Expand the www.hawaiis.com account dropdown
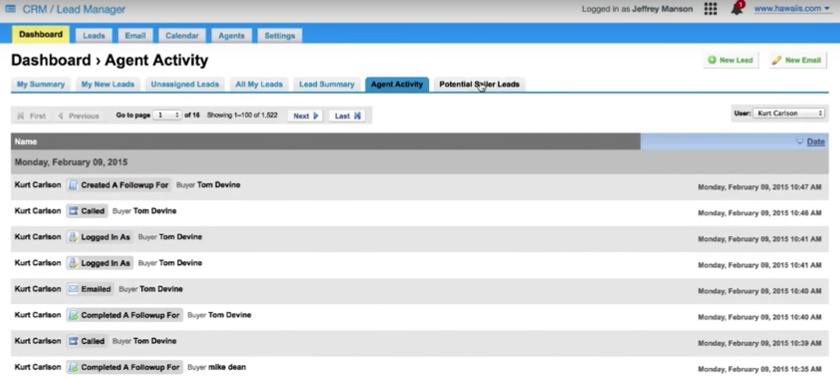The image size is (840, 378). (x=792, y=9)
